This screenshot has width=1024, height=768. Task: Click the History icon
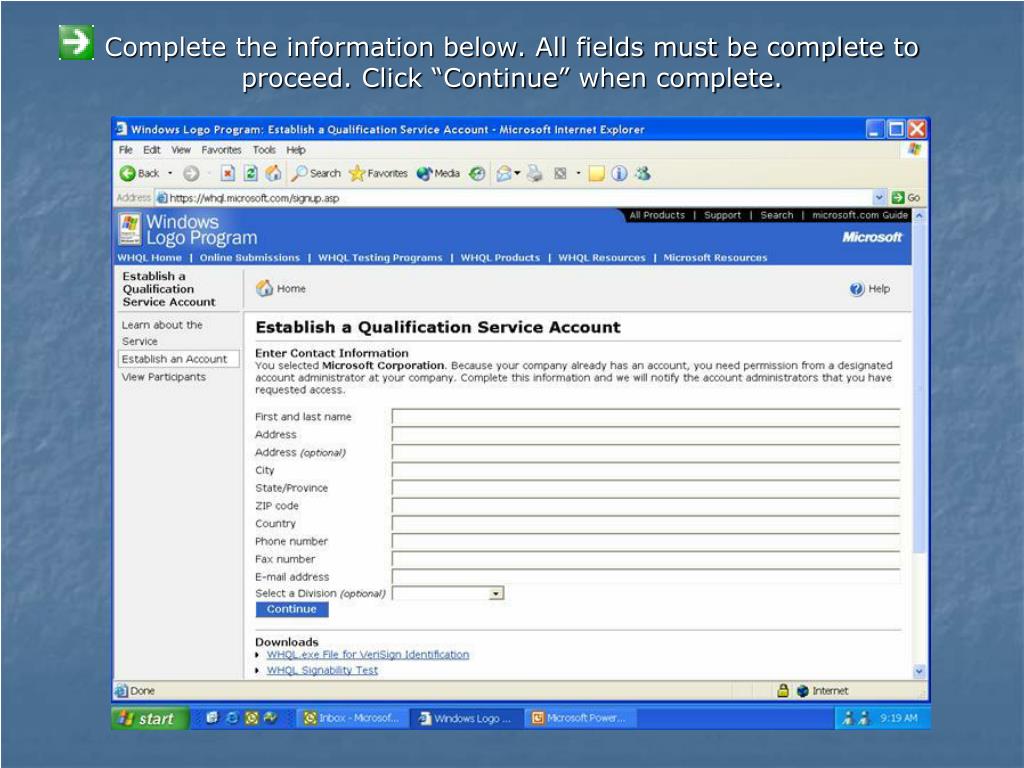pyautogui.click(x=477, y=173)
